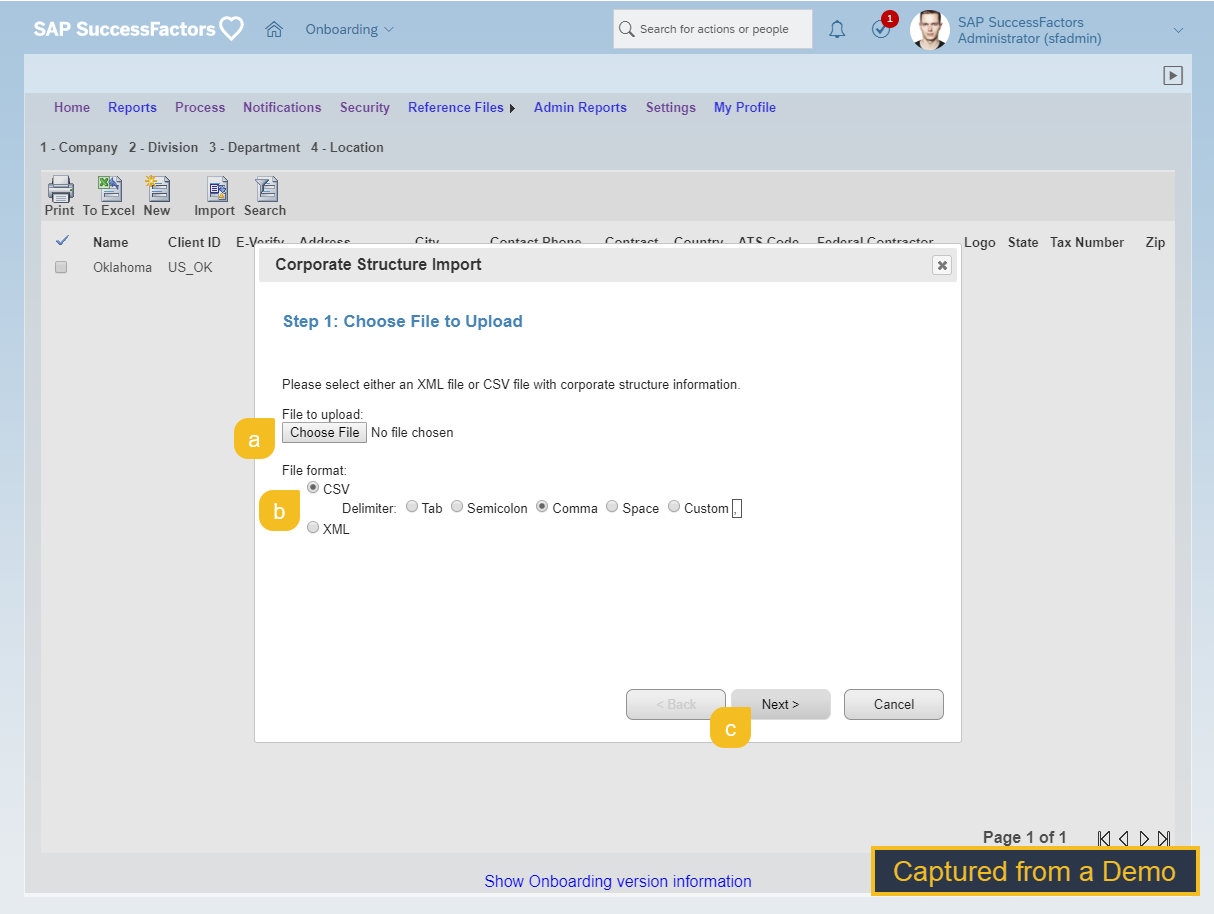This screenshot has width=1214, height=914.
Task: Go to the previous page in pager
Action: coord(1124,838)
